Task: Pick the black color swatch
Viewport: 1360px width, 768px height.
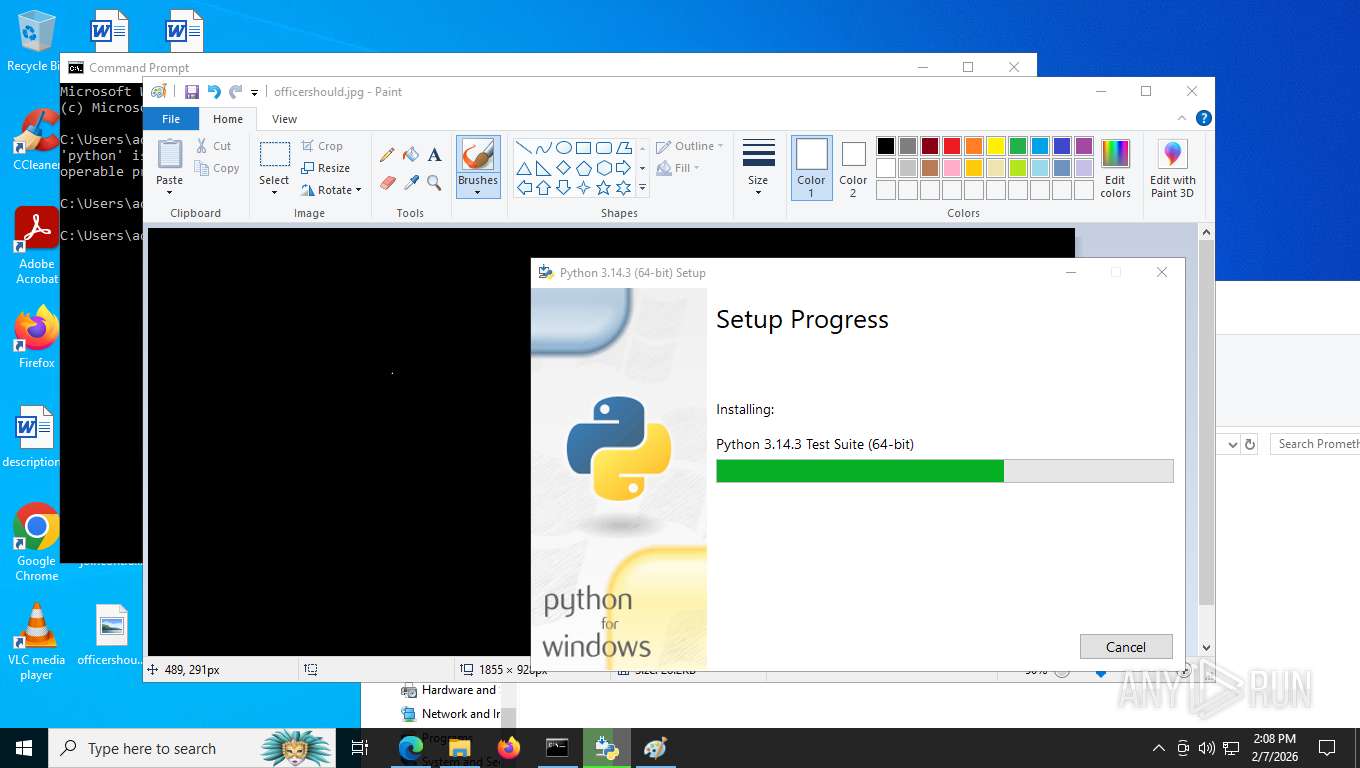Action: coord(886,146)
